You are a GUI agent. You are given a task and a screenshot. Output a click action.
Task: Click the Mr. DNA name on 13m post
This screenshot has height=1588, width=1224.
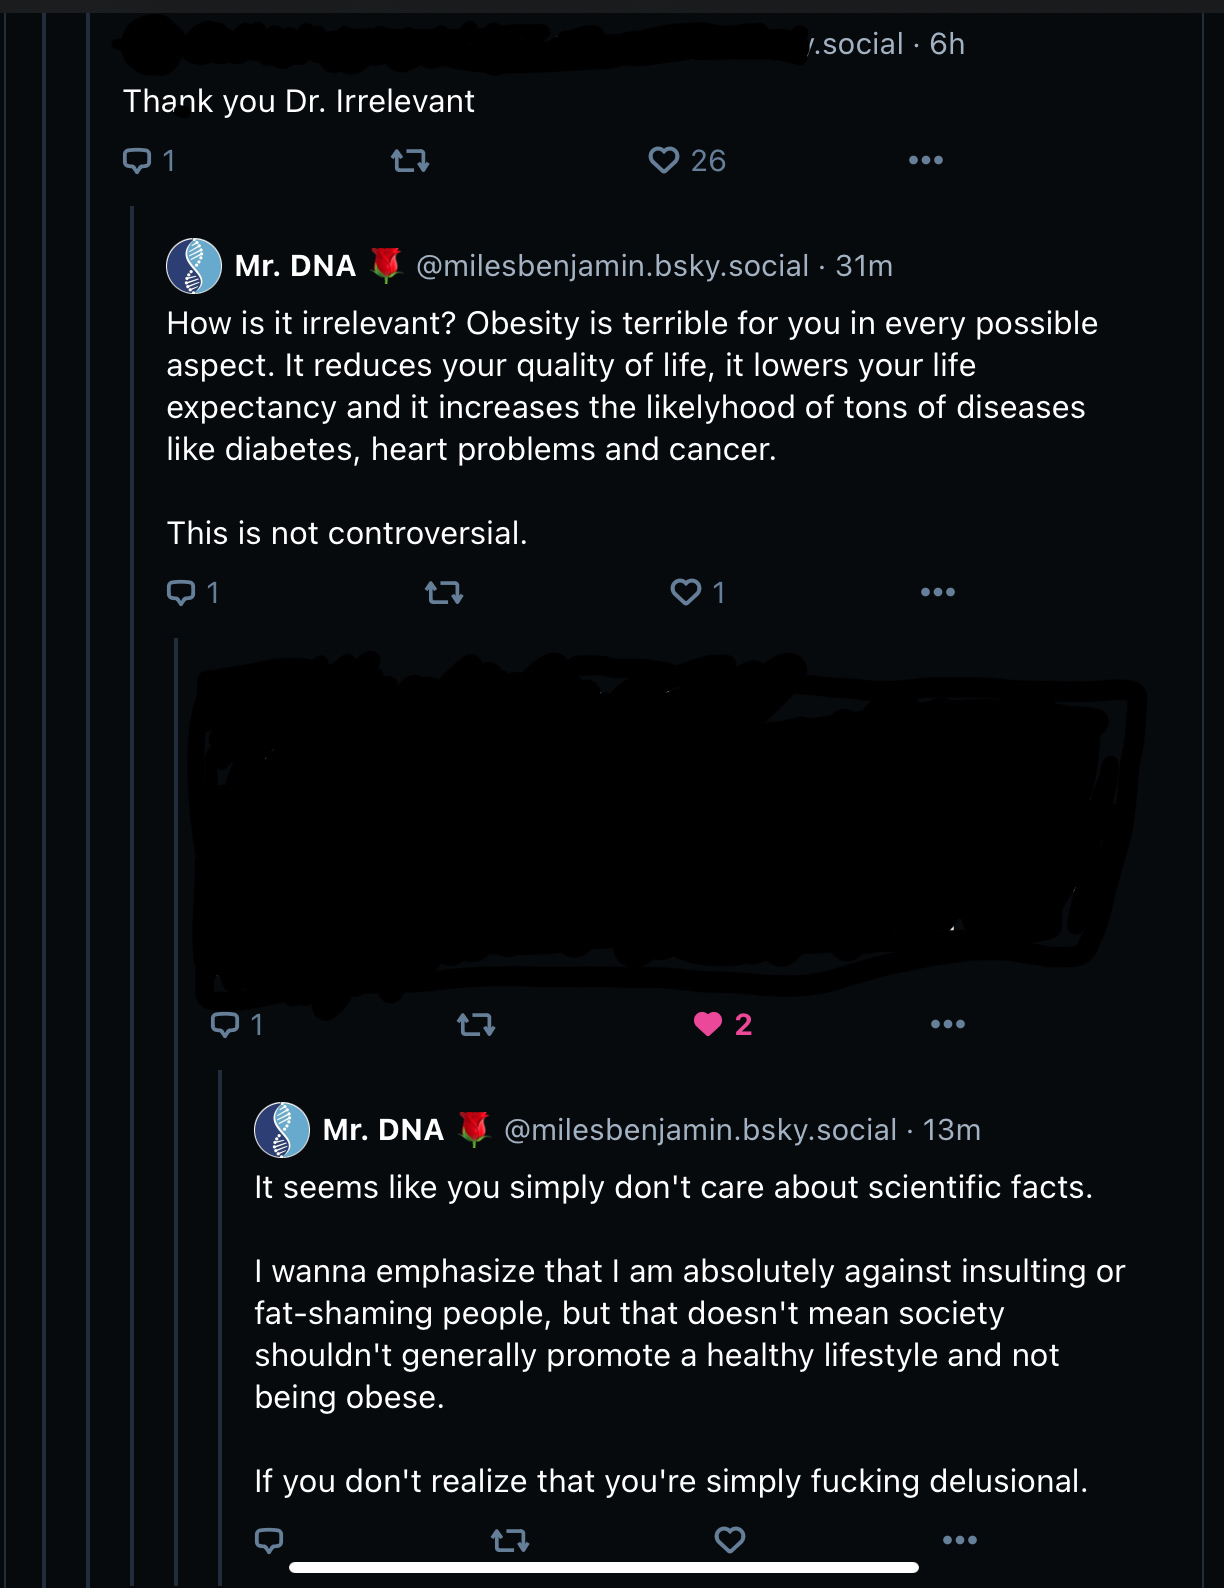pos(383,1130)
